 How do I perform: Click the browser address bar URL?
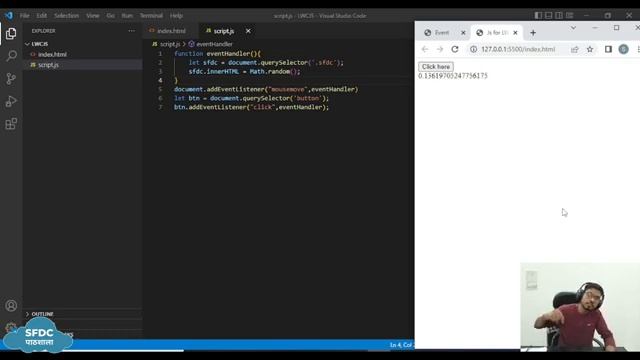tap(518, 49)
